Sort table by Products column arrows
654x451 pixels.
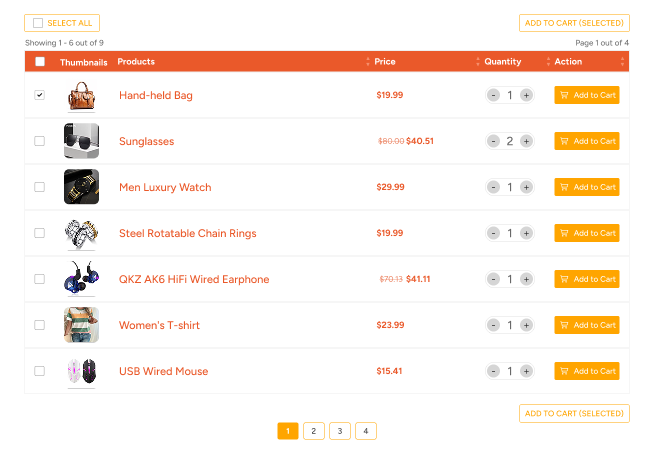[367, 62]
